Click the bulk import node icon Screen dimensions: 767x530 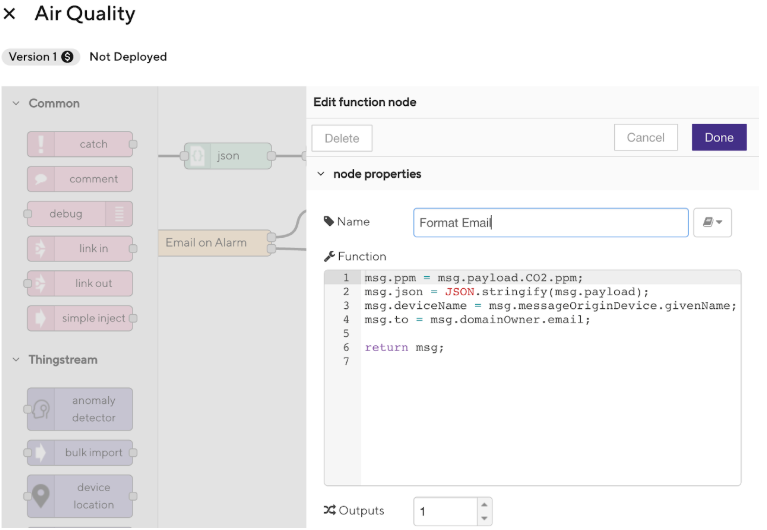pyautogui.click(x=41, y=453)
